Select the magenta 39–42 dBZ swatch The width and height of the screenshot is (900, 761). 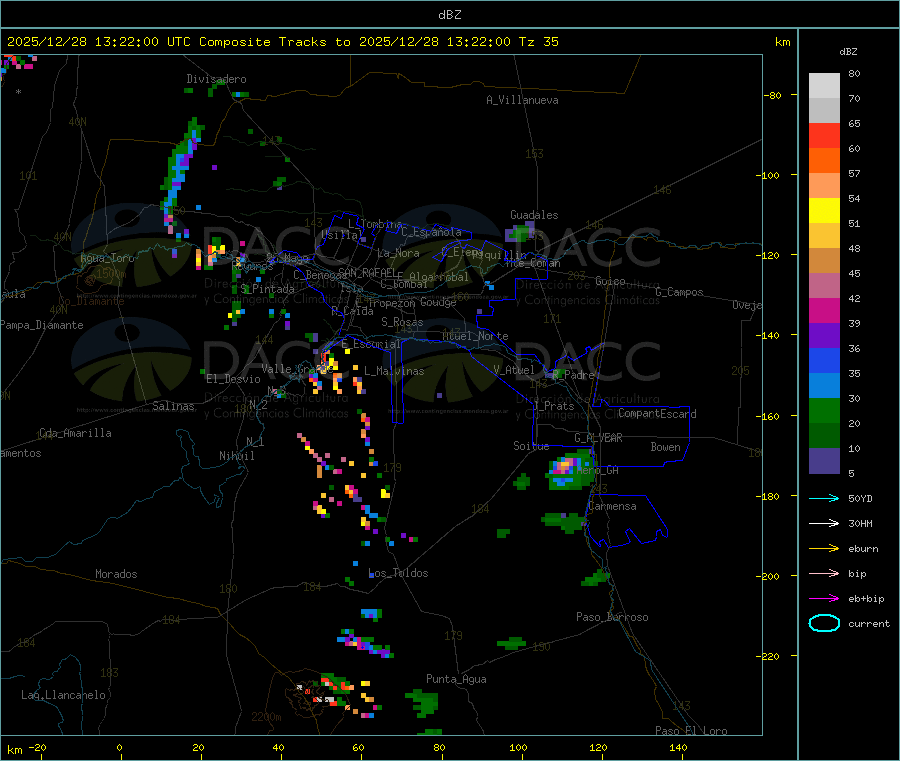824,310
